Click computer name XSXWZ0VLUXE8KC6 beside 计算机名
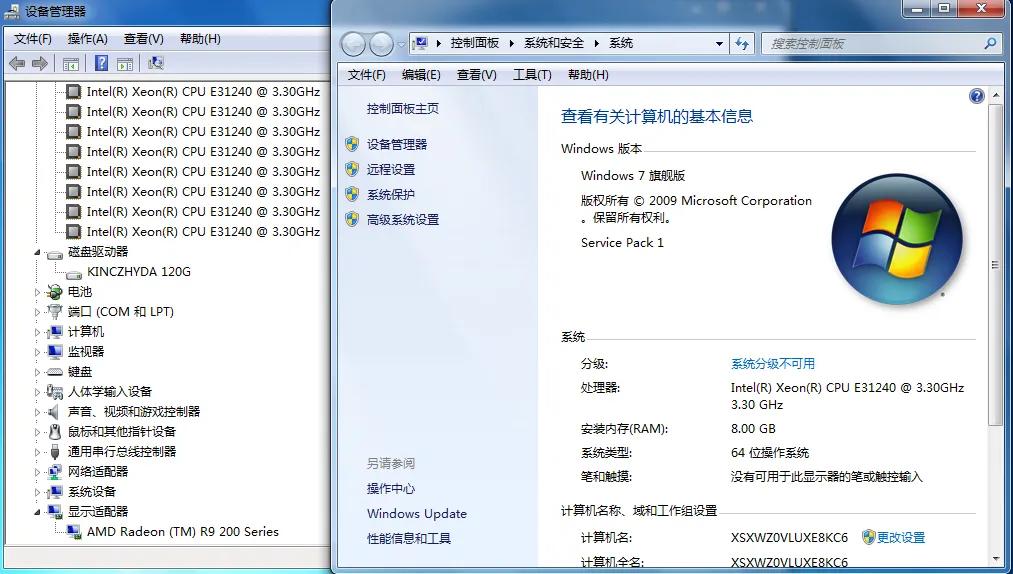 click(x=789, y=538)
